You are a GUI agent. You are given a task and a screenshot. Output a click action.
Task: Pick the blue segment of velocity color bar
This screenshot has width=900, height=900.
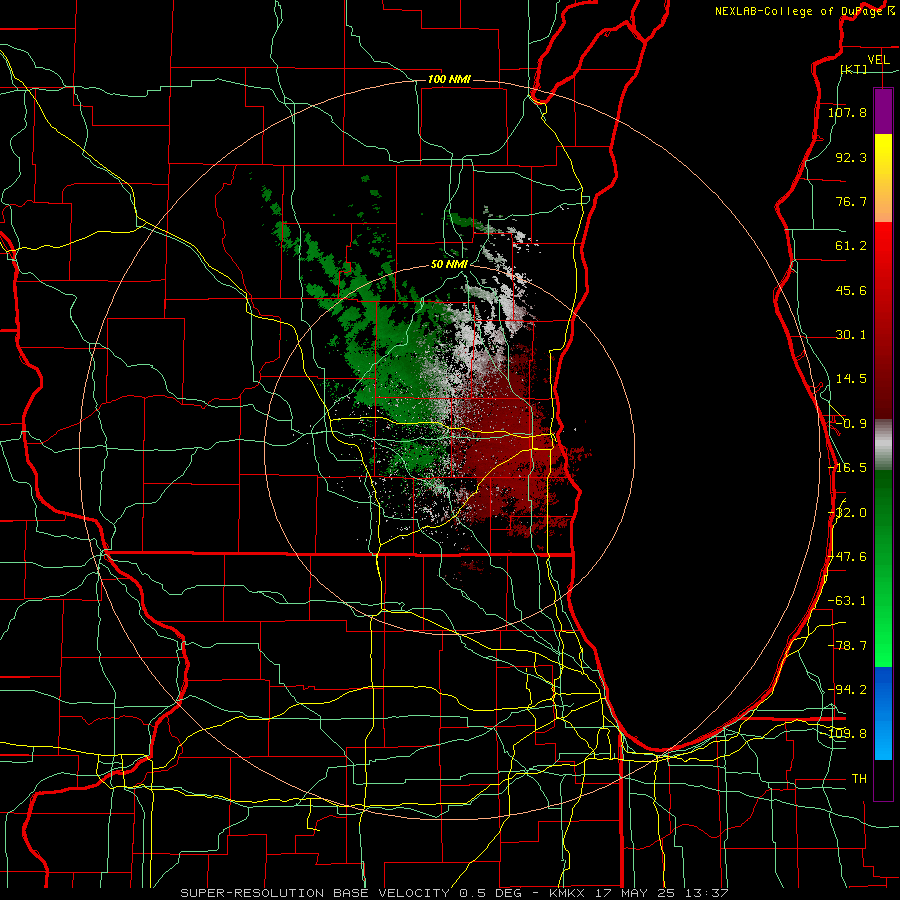pos(883,713)
